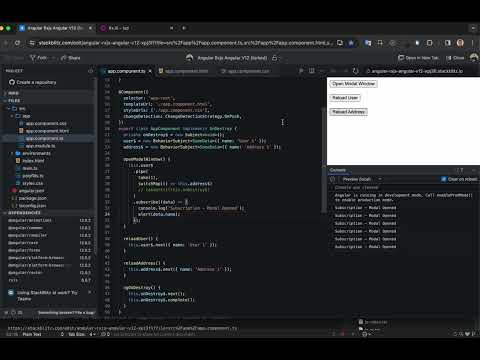Select the rxjs dependency row
The width and height of the screenshot is (480, 360).
(x=49, y=280)
